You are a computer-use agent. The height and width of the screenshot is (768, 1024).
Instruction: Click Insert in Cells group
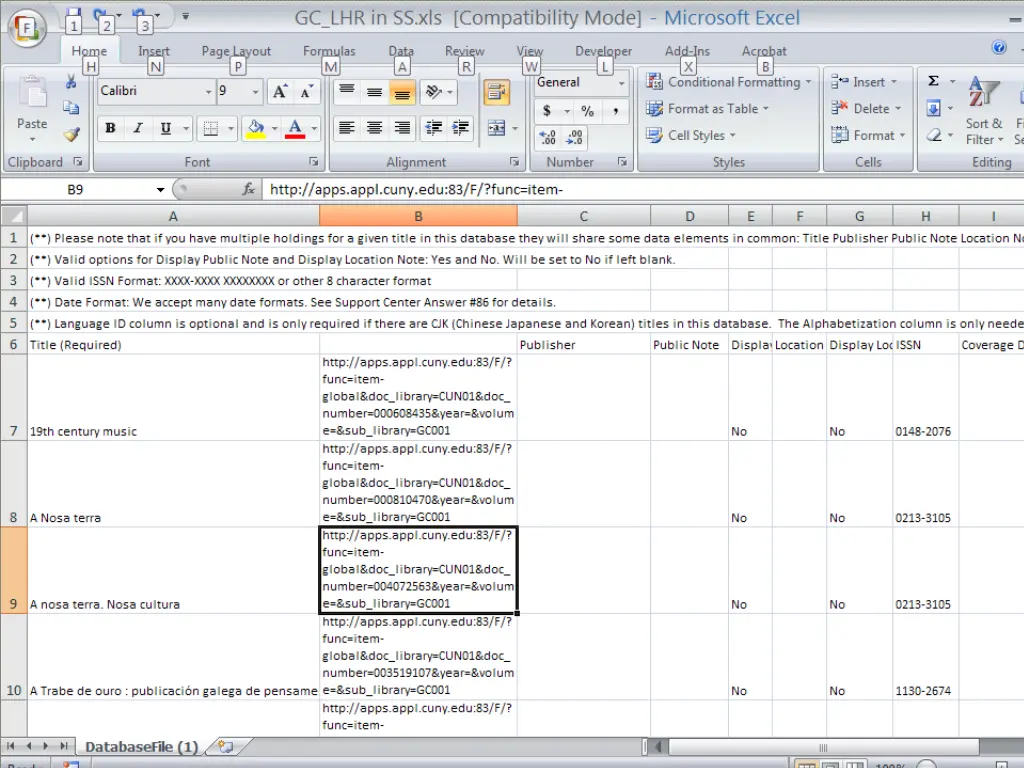[x=863, y=82]
